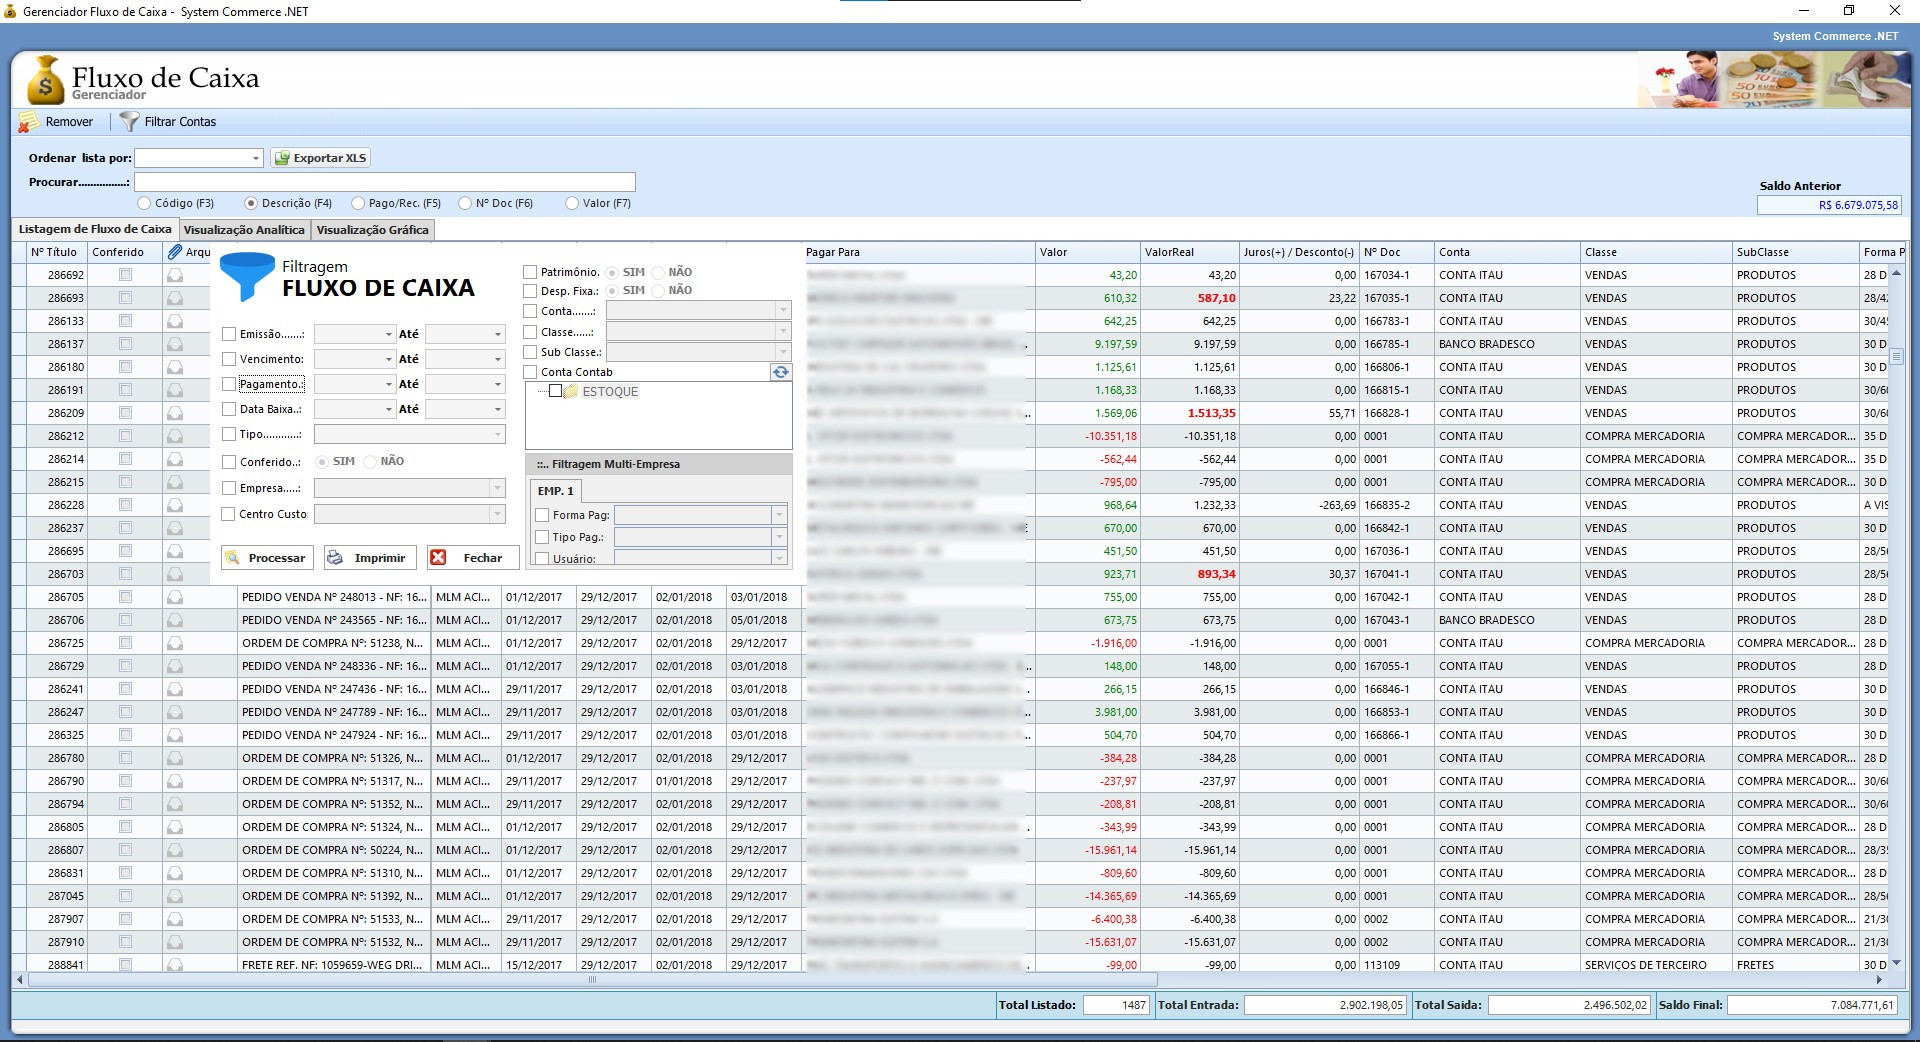Switch to the Visualização Analítica tab
The height and width of the screenshot is (1042, 1920).
tap(244, 230)
